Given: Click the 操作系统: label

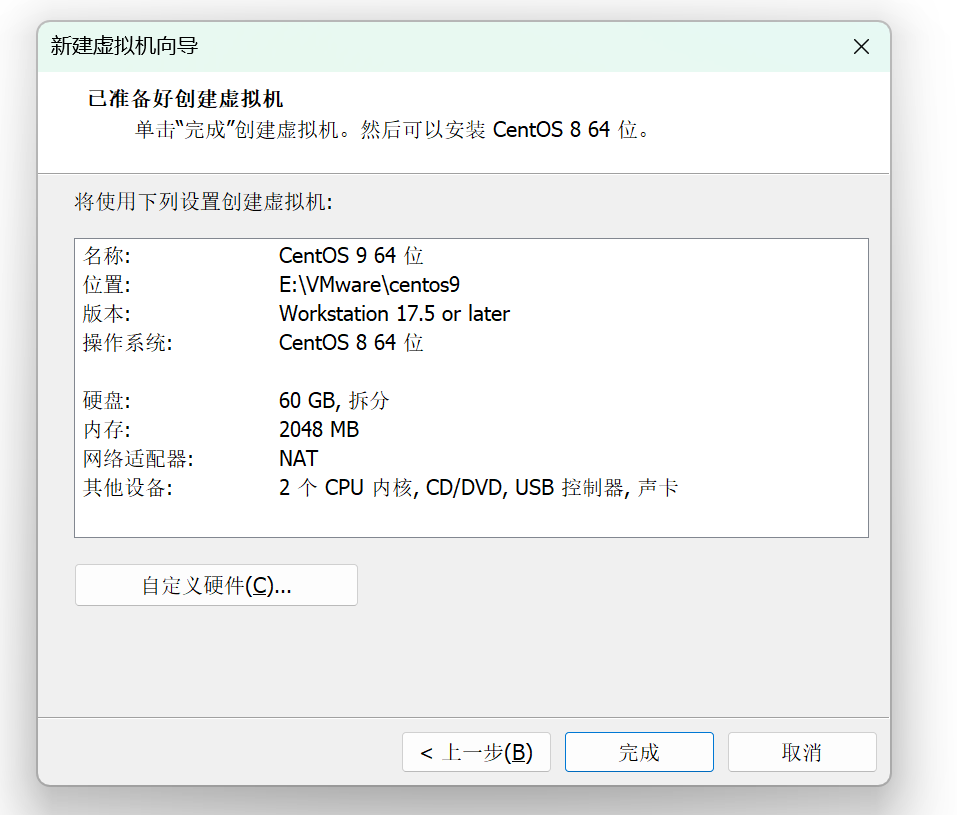Looking at the screenshot, I should pos(128,342).
